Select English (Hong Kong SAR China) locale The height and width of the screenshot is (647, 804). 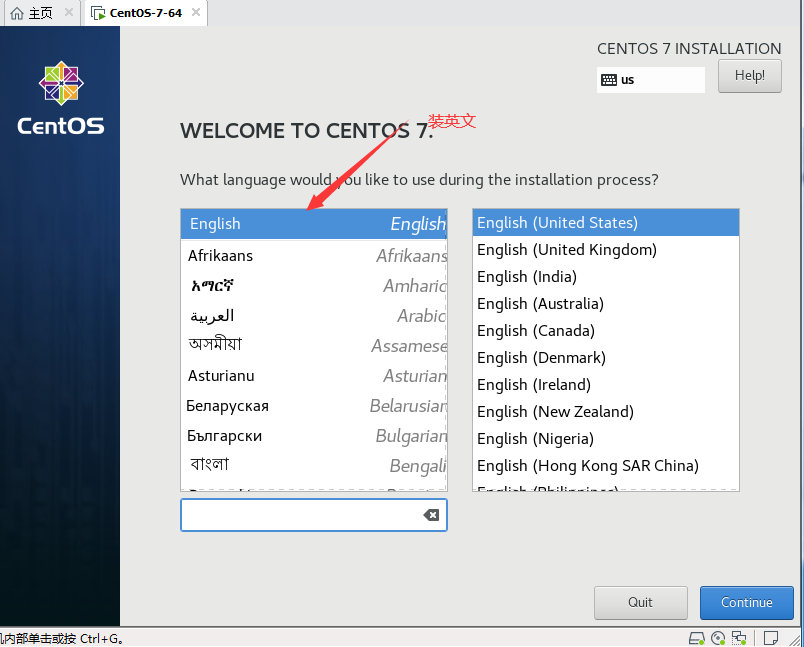click(x=606, y=466)
